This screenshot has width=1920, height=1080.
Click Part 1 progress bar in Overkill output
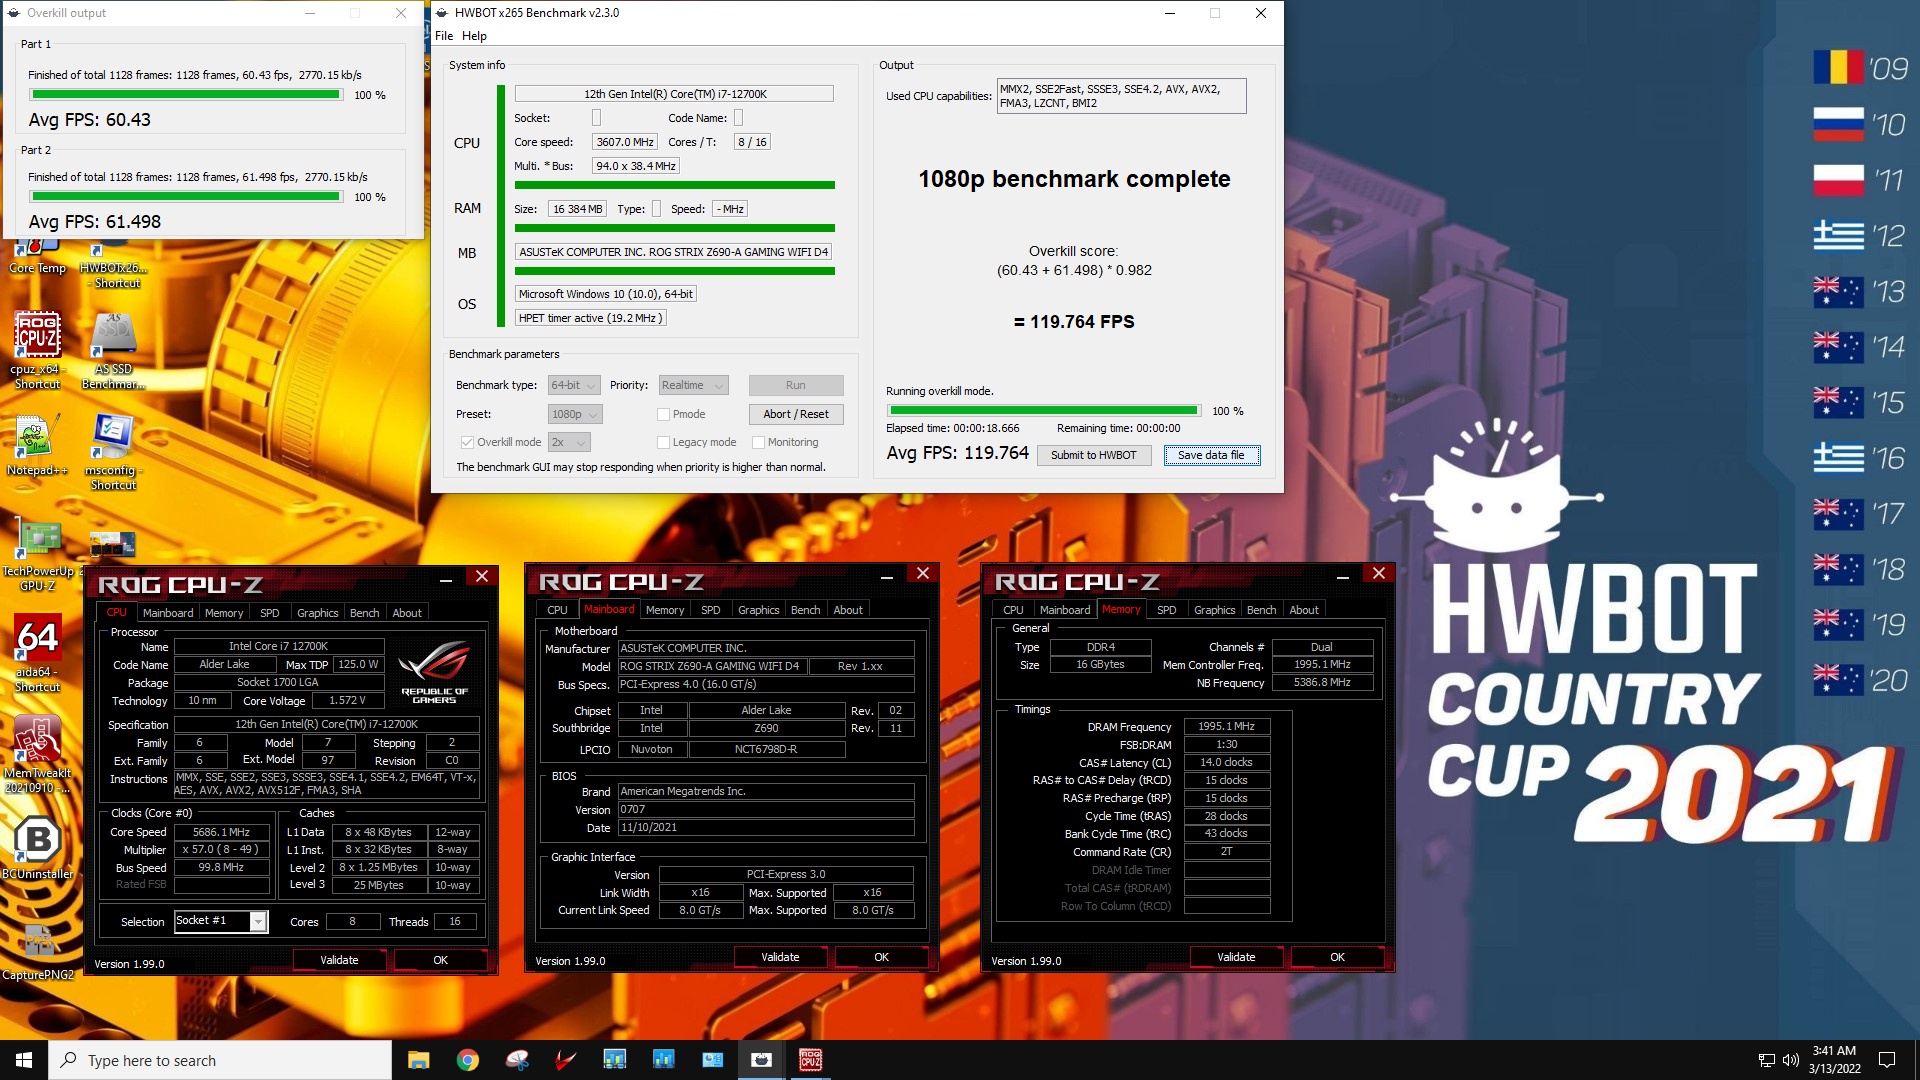185,95
